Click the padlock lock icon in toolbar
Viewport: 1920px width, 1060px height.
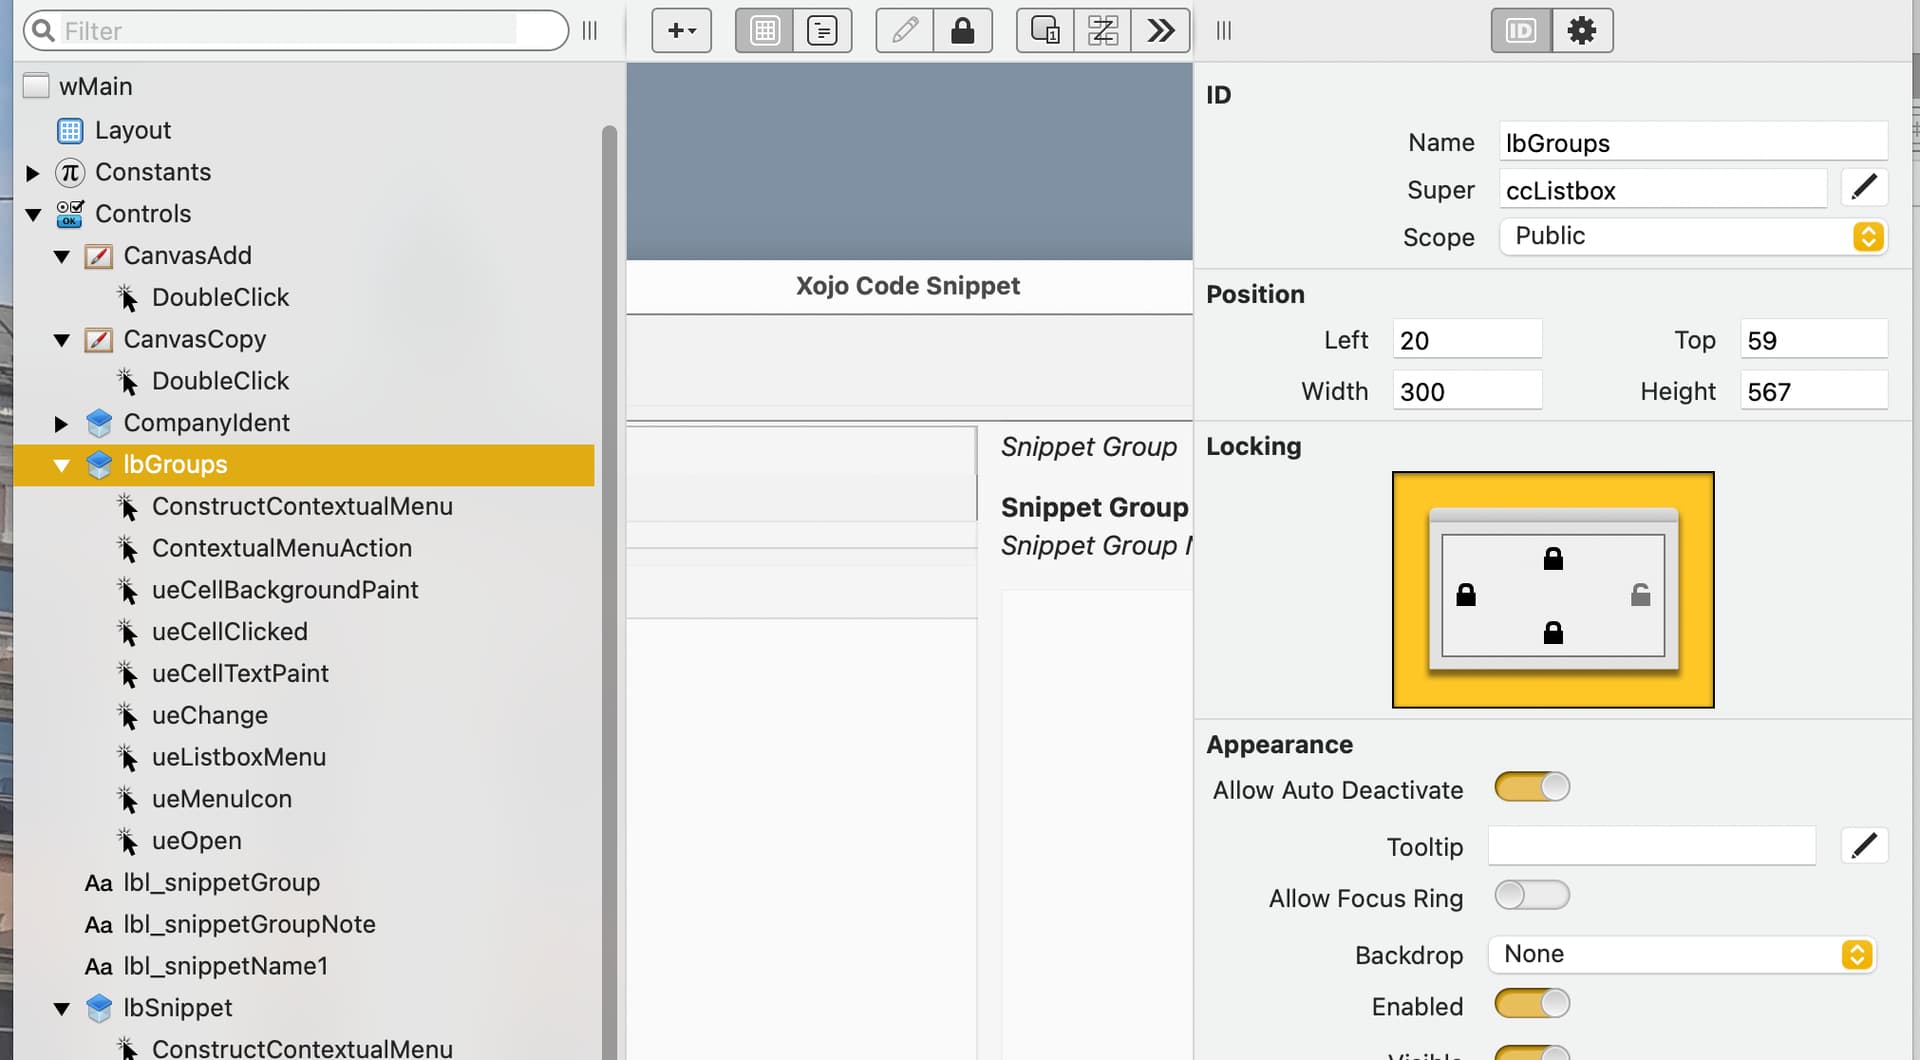[x=962, y=31]
